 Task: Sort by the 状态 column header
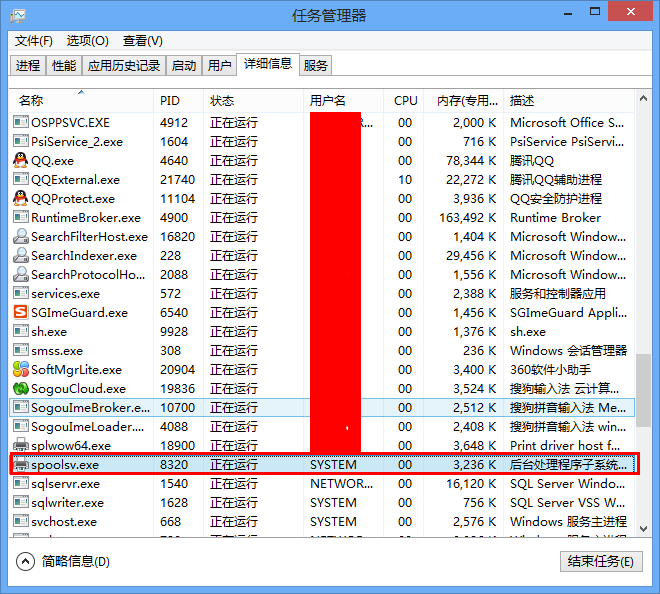(253, 101)
